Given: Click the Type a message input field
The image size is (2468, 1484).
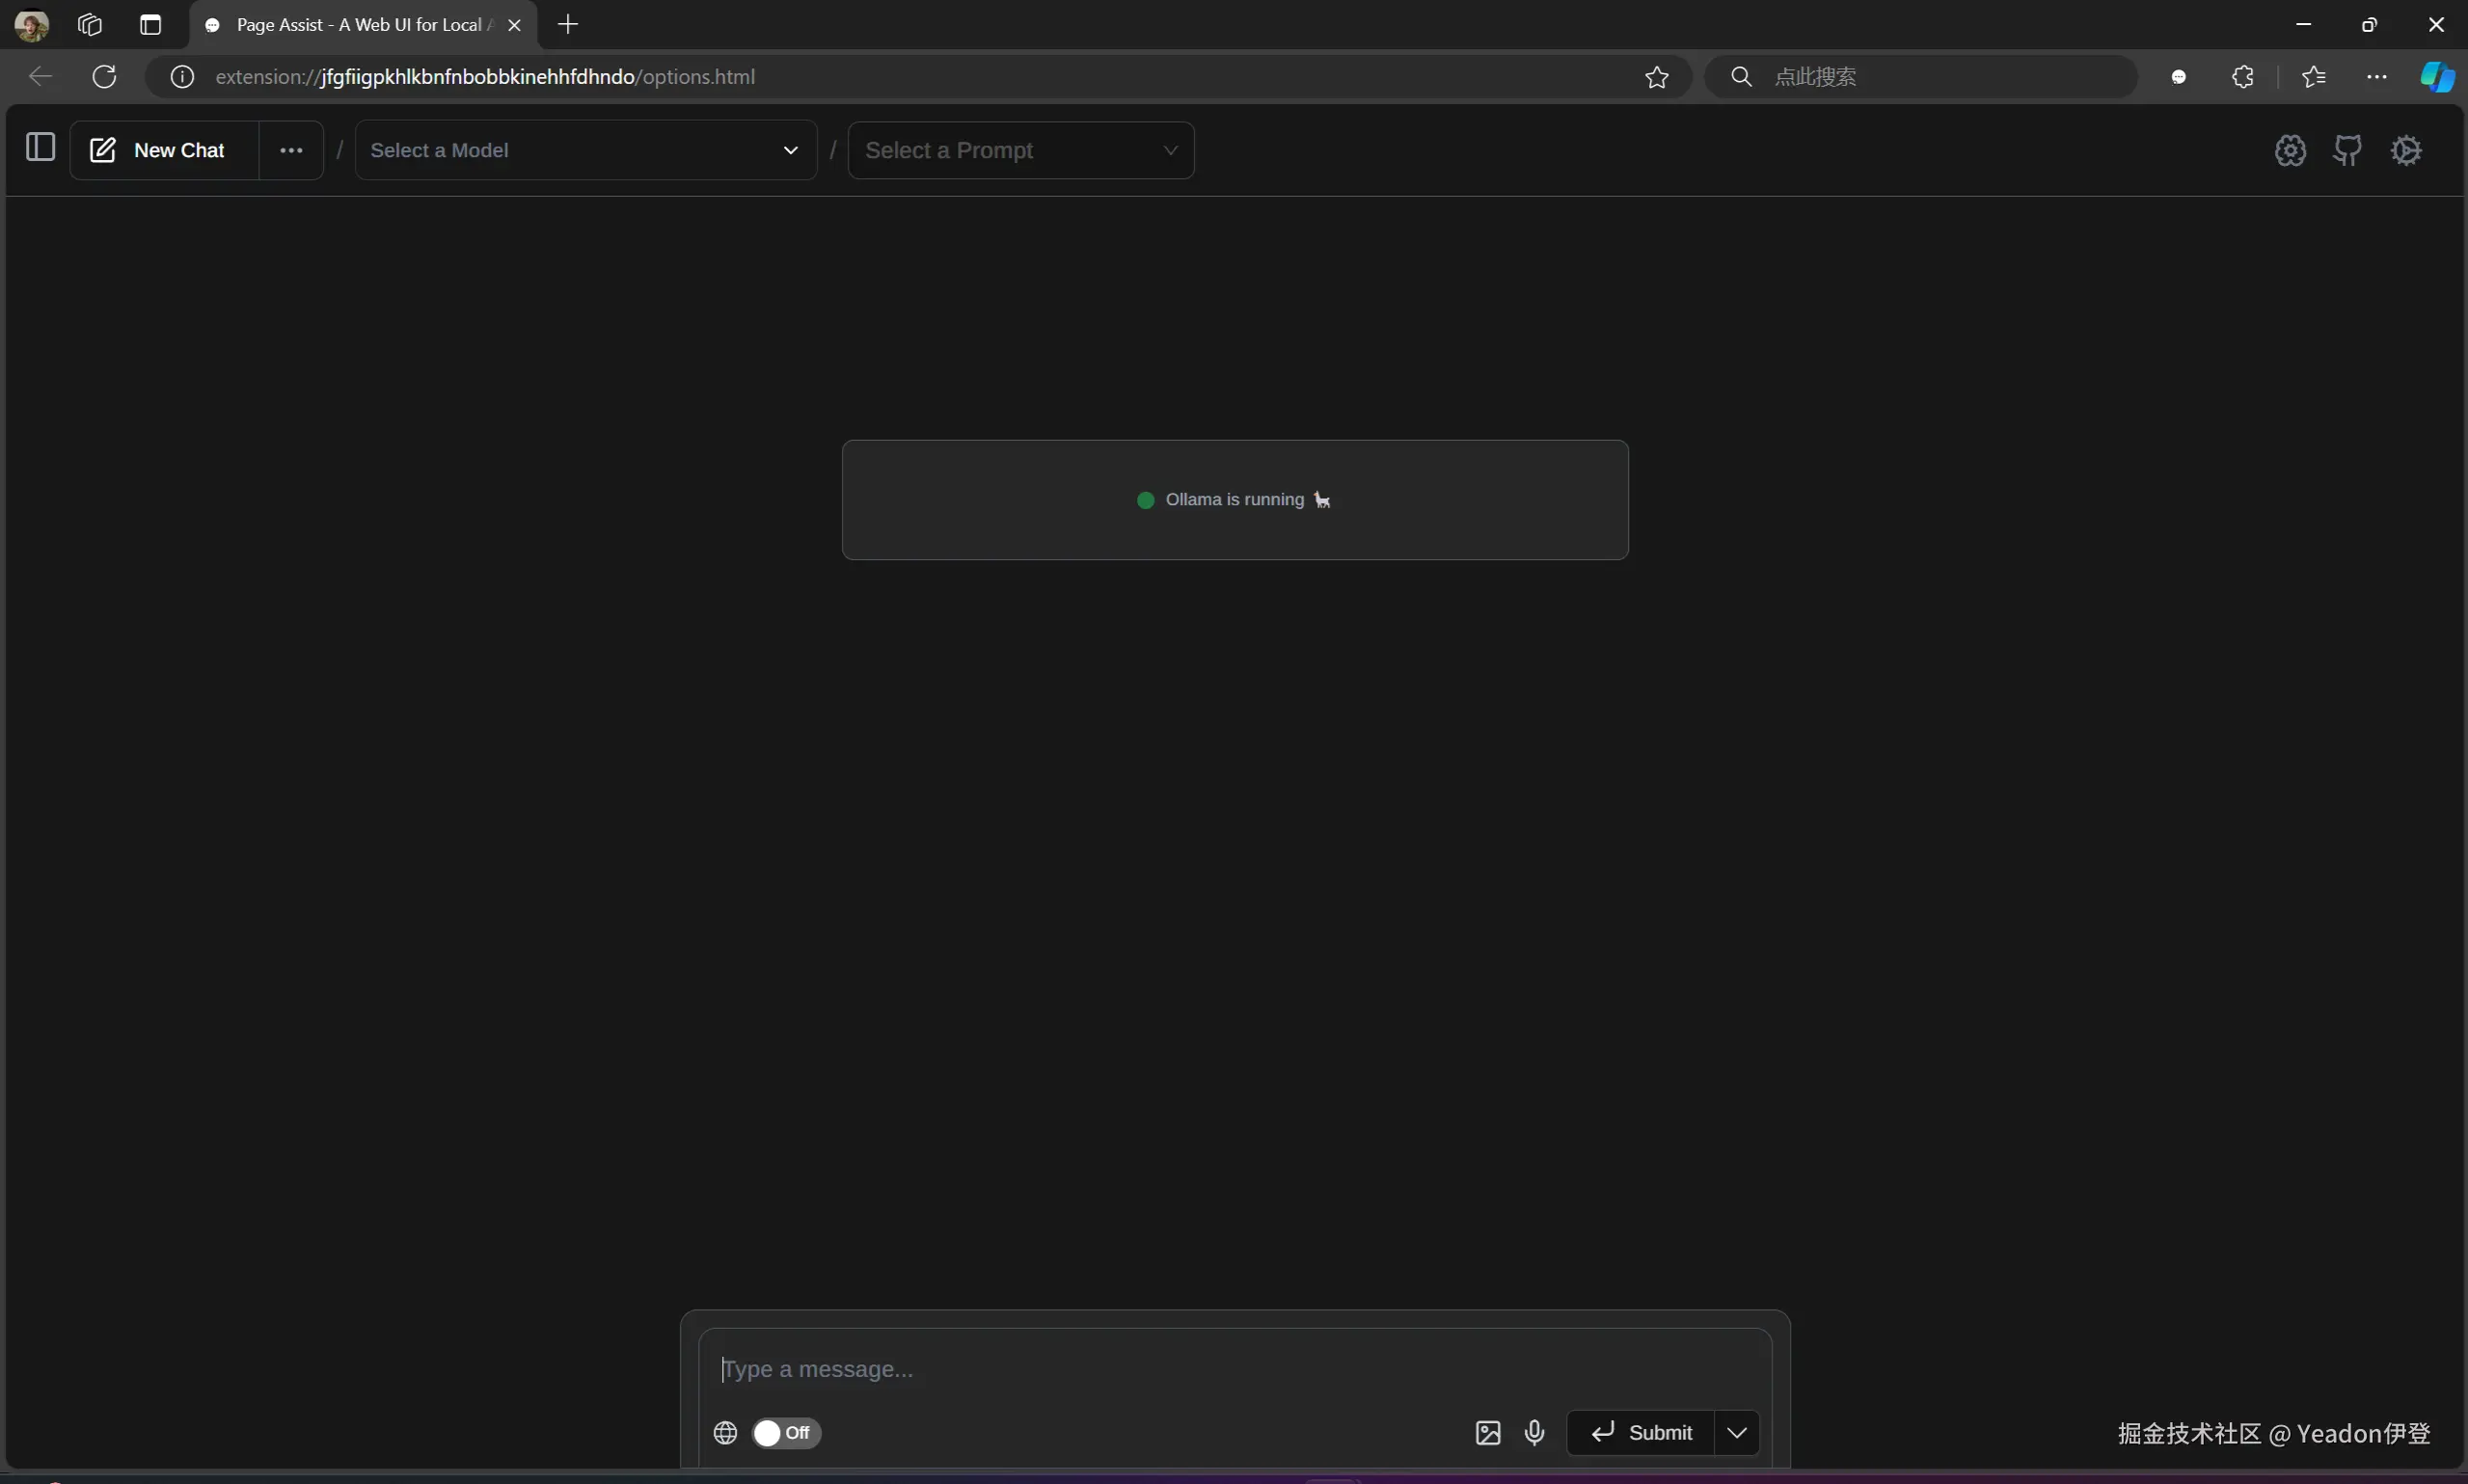Looking at the screenshot, I should 1234,1369.
